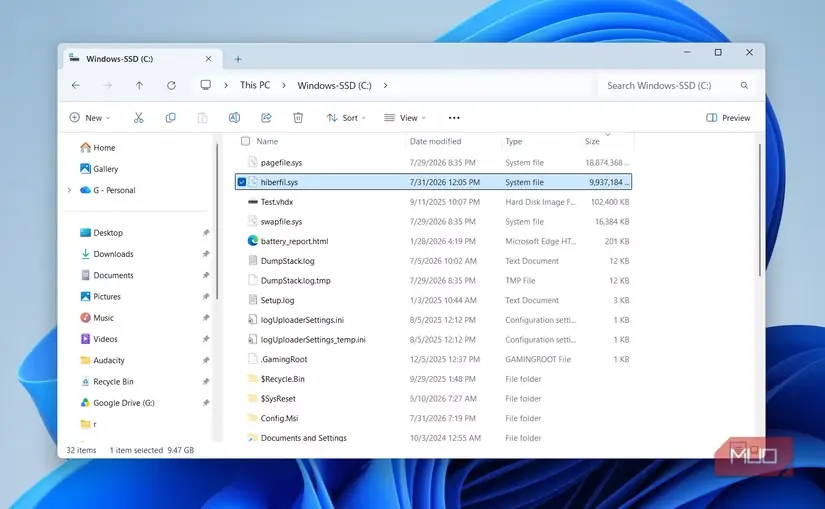Click the Cut scissors icon

(138, 118)
